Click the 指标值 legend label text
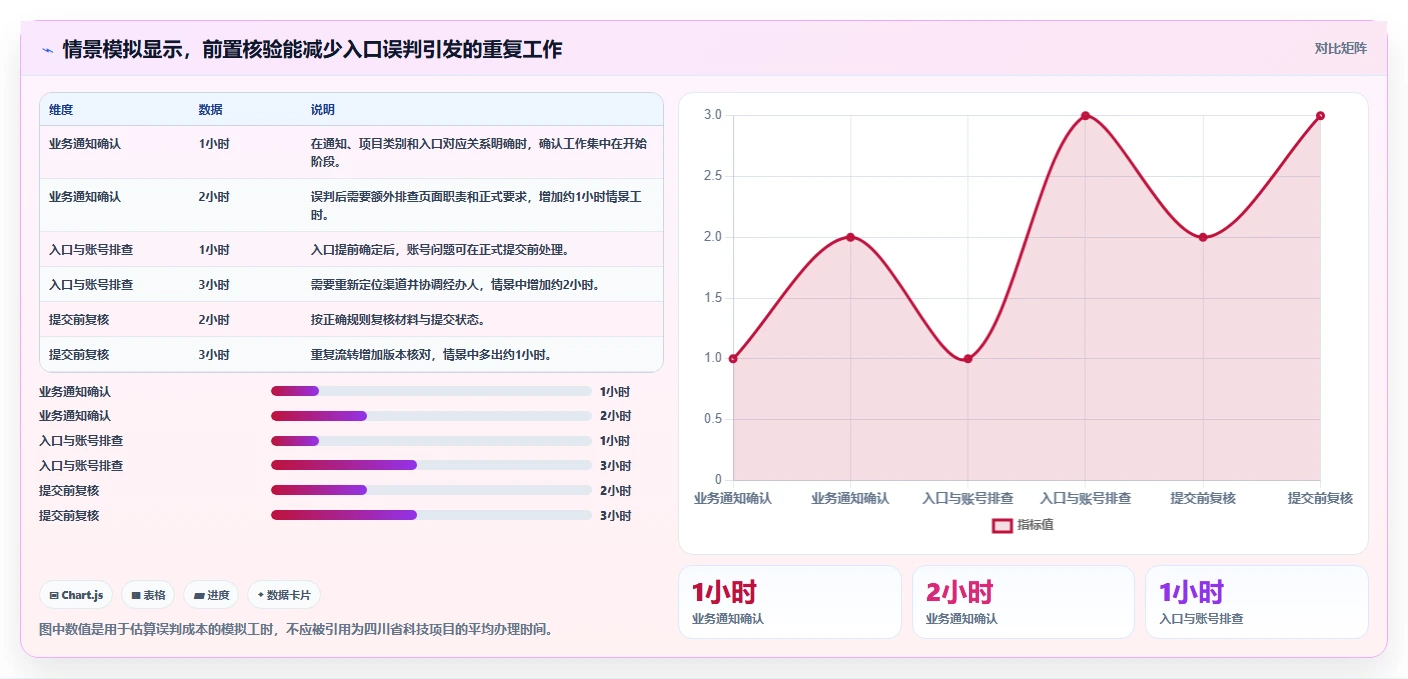The height and width of the screenshot is (679, 1408). tap(1035, 525)
